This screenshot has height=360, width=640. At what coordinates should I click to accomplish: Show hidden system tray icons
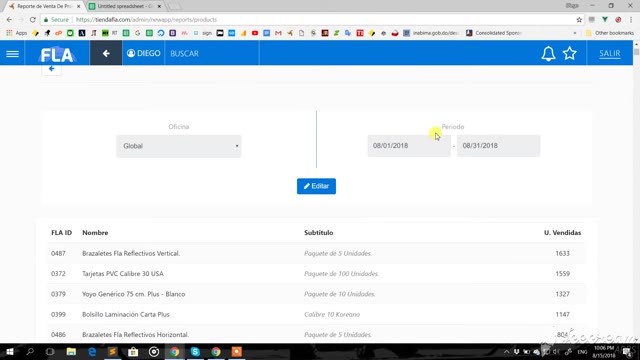coord(506,352)
